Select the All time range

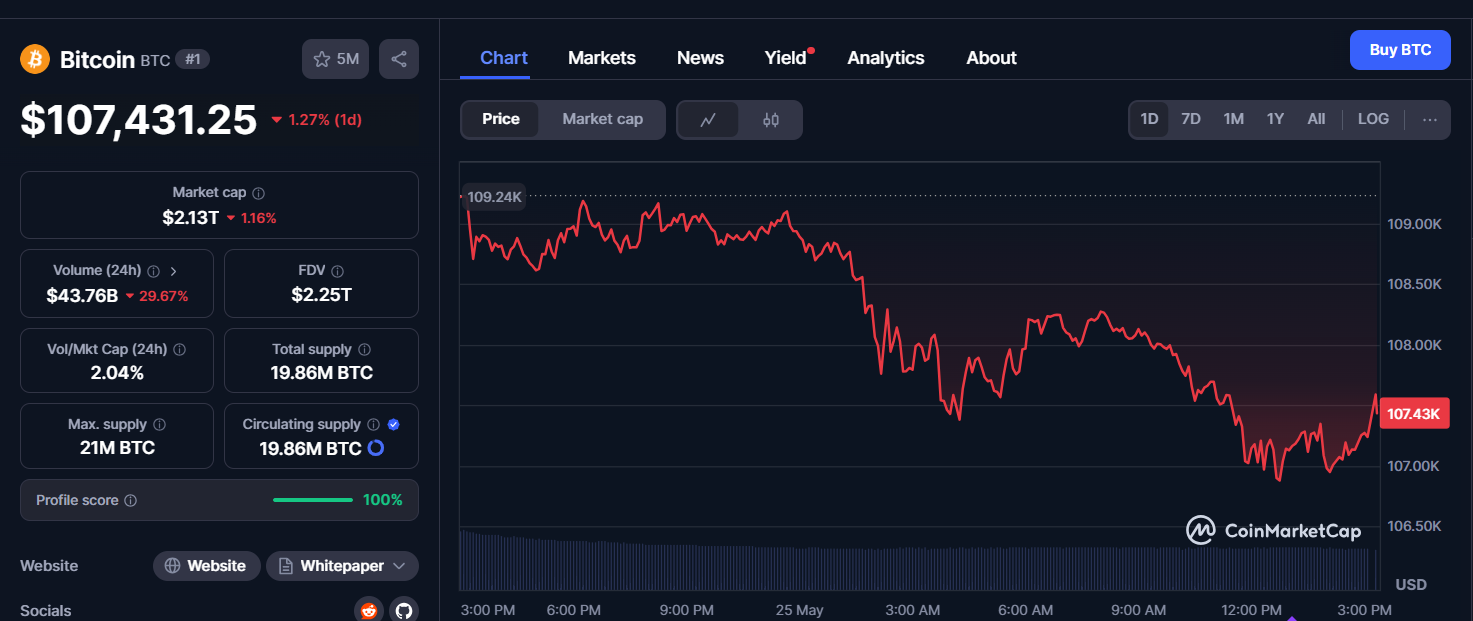(1316, 119)
